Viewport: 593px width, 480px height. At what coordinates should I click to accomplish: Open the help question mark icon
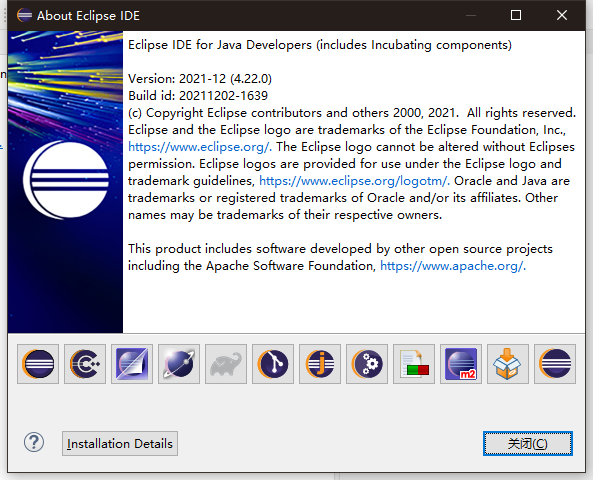point(34,442)
